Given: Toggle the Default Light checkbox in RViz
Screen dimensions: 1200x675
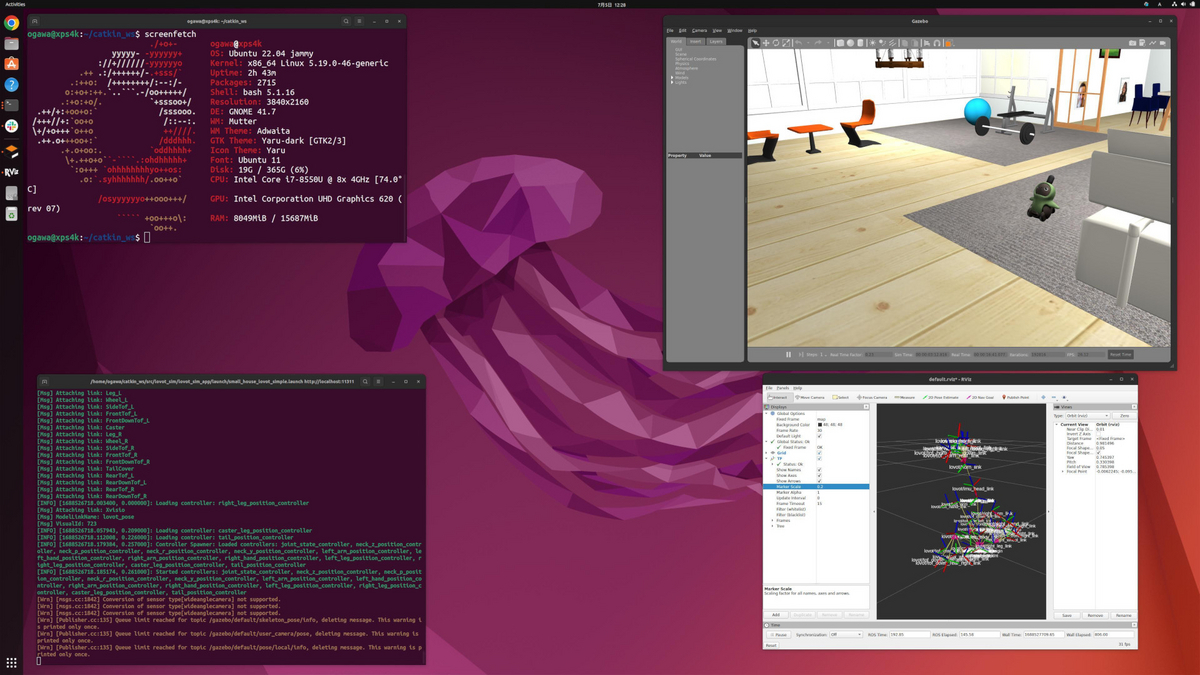Looking at the screenshot, I should point(819,436).
